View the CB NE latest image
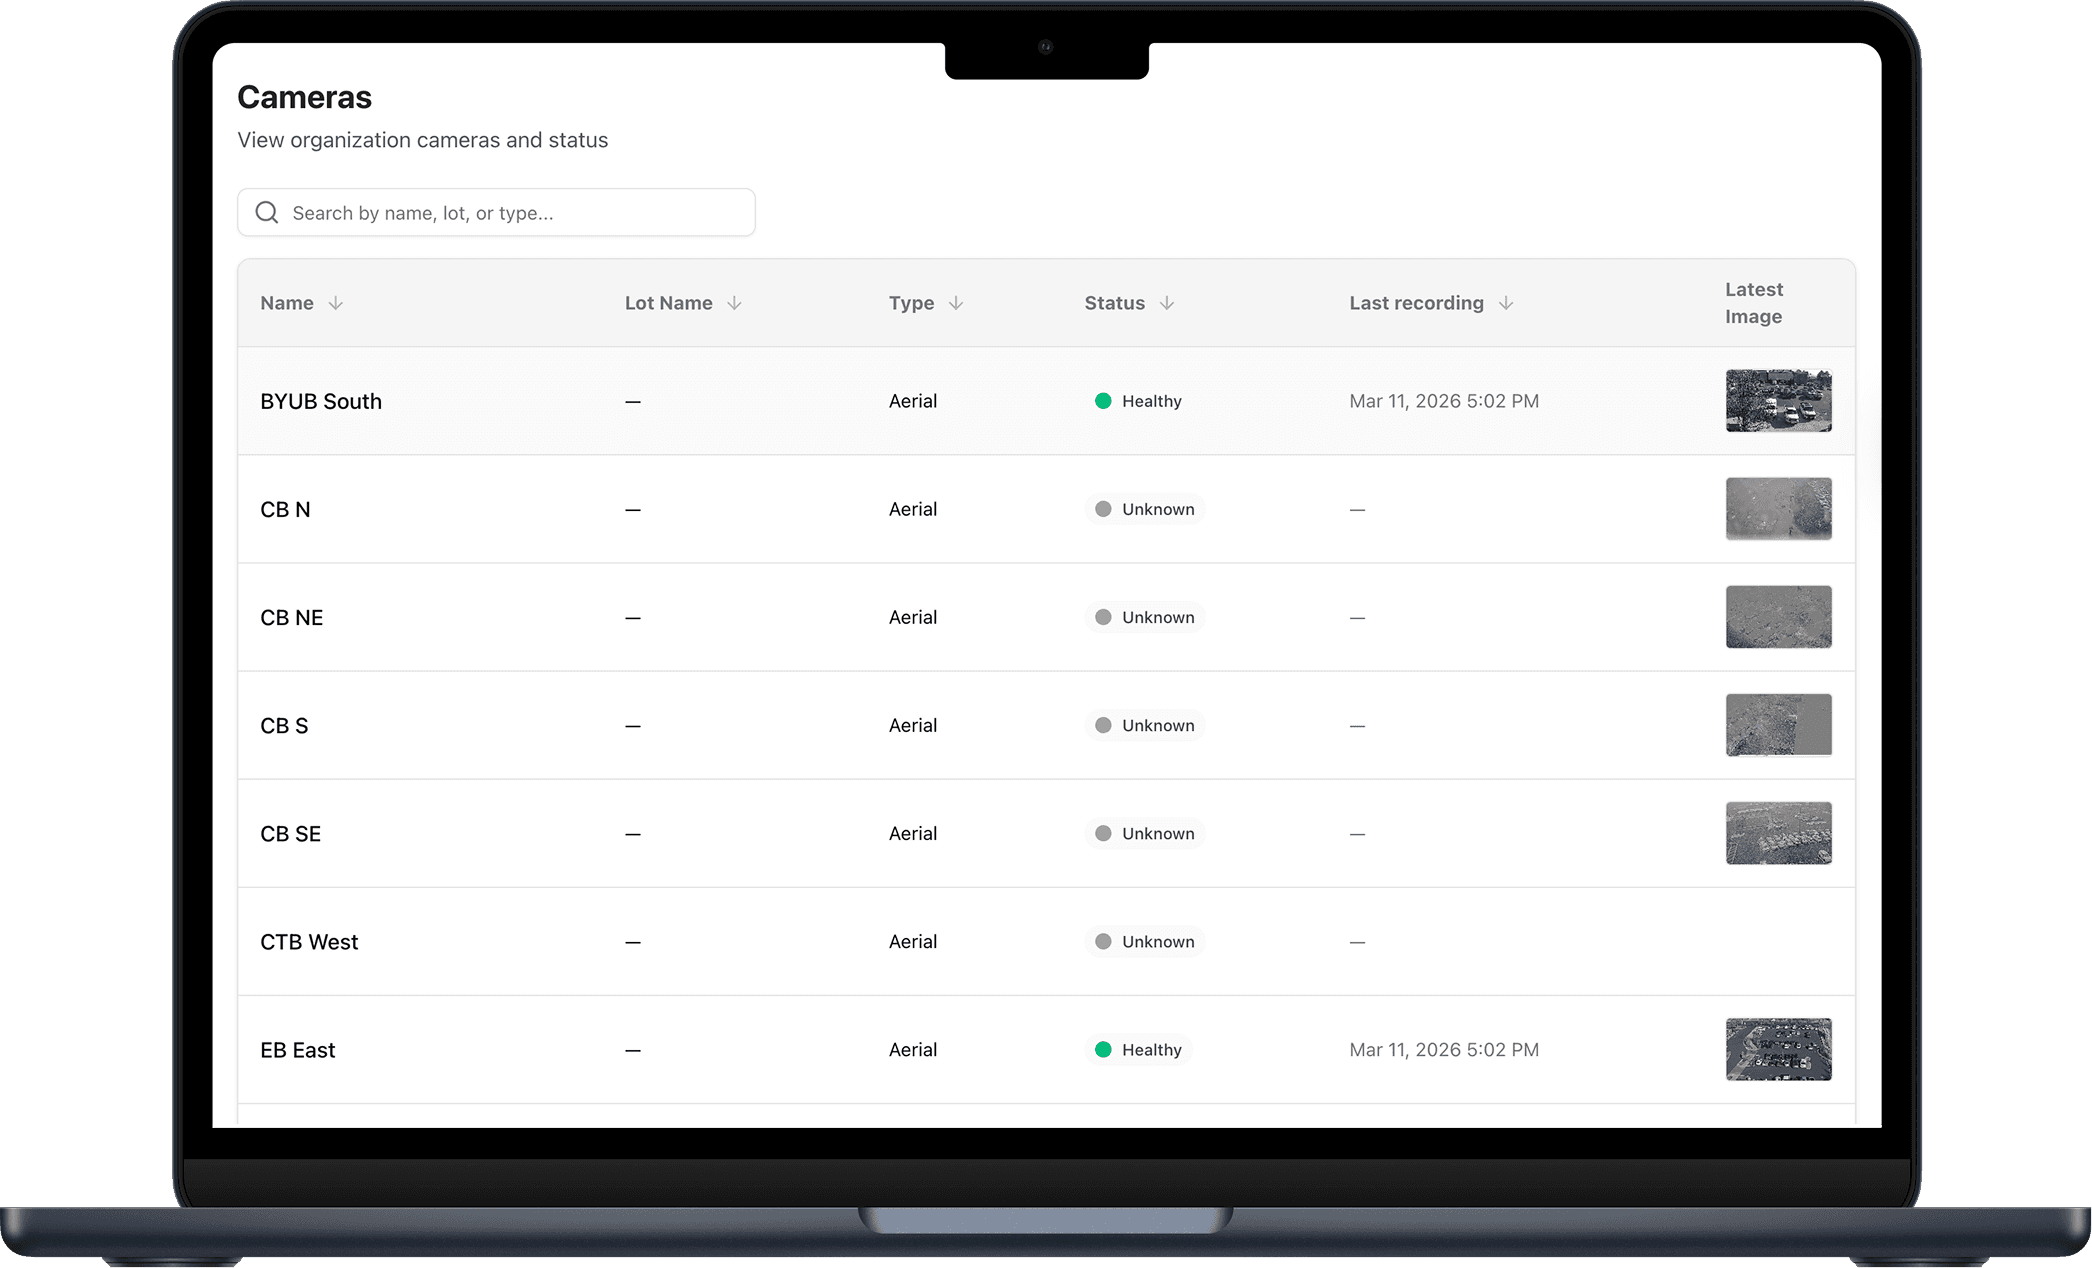Screen dimensions: 2092x1268 tap(1778, 617)
